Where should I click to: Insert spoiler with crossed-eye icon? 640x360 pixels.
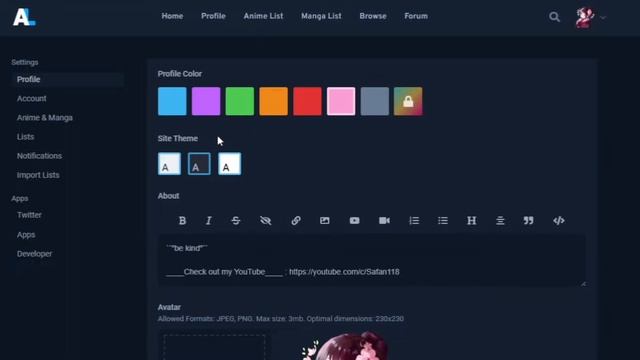point(266,221)
